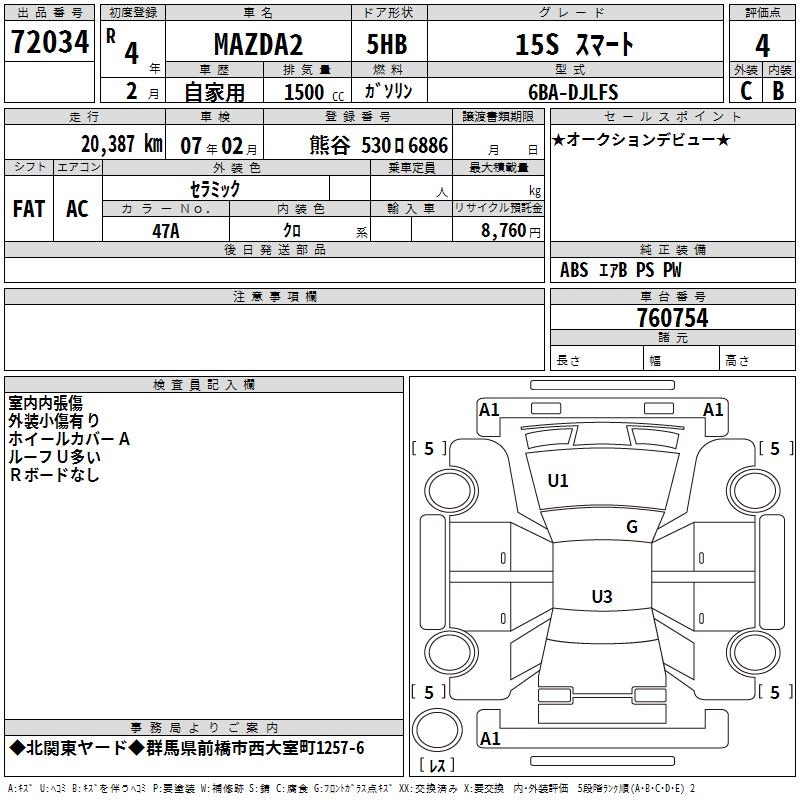Click the U1 dent mark on hood
The width and height of the screenshot is (800, 800).
tap(558, 481)
